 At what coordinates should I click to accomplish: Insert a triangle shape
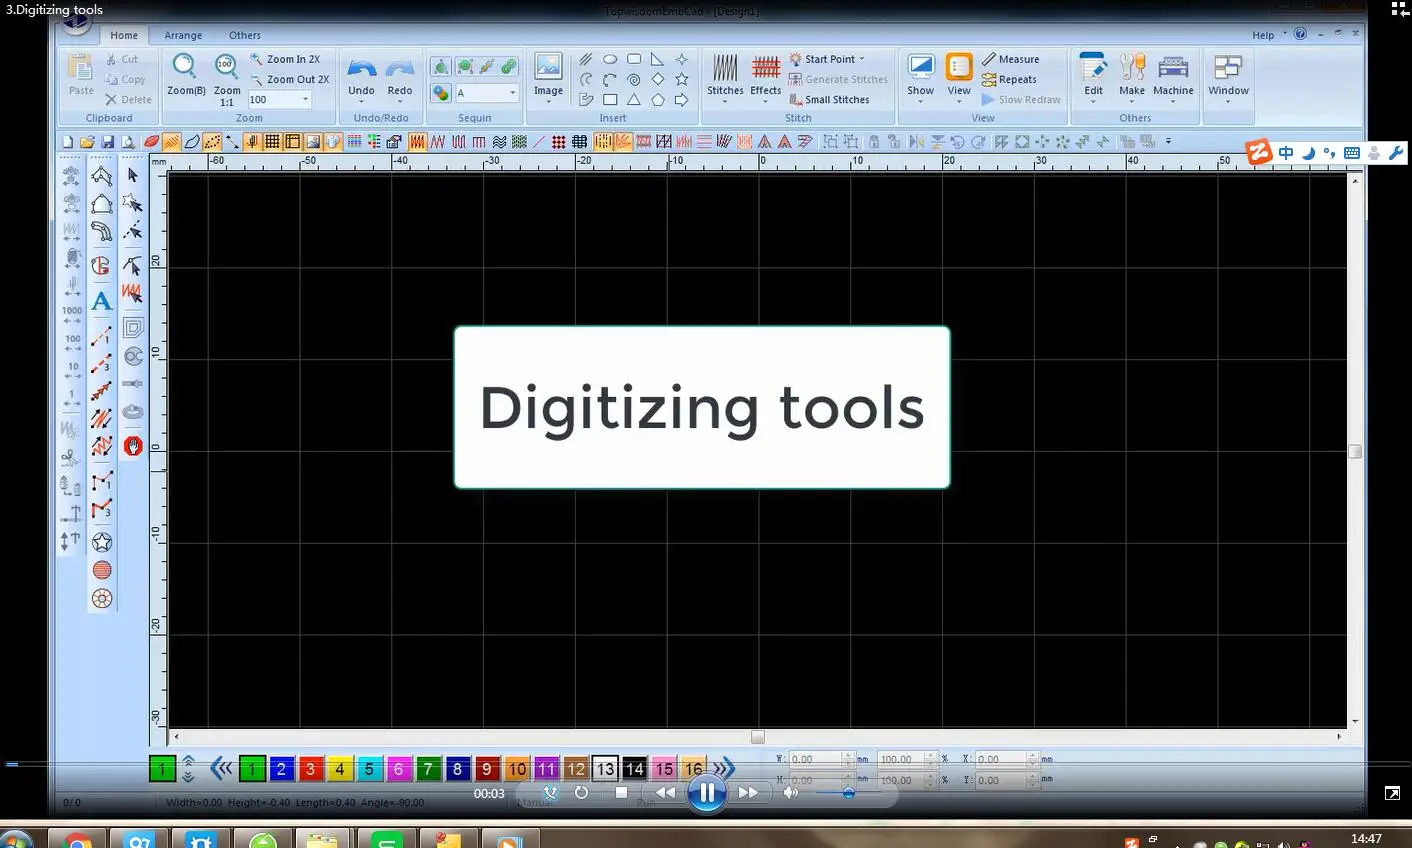coord(634,99)
